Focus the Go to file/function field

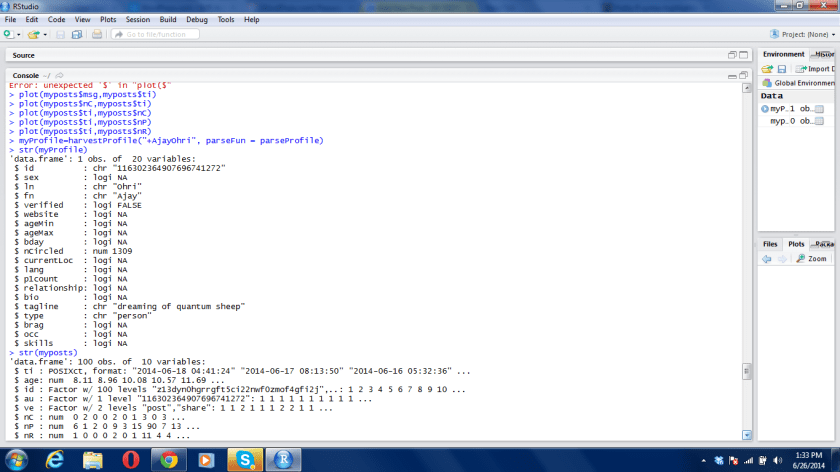(x=155, y=34)
